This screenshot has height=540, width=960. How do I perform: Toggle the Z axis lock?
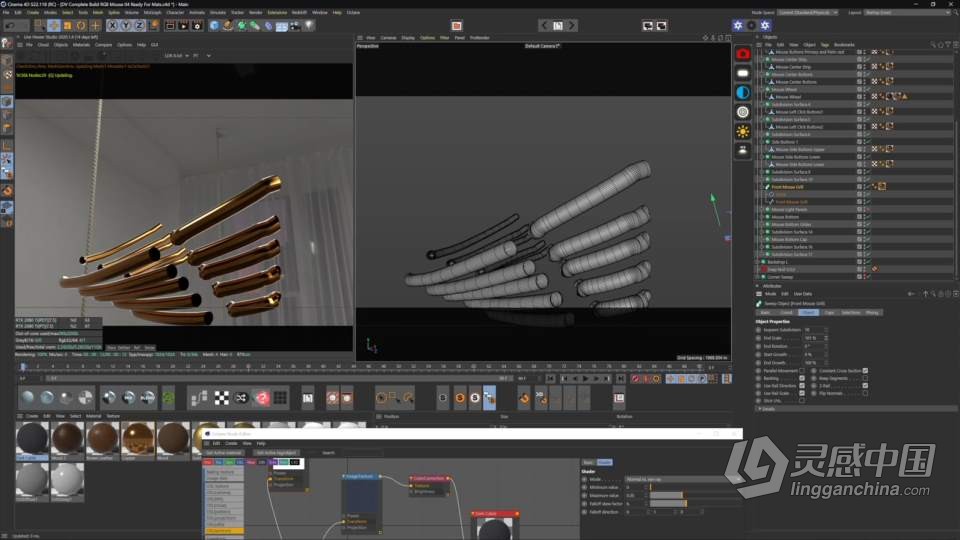[x=139, y=26]
